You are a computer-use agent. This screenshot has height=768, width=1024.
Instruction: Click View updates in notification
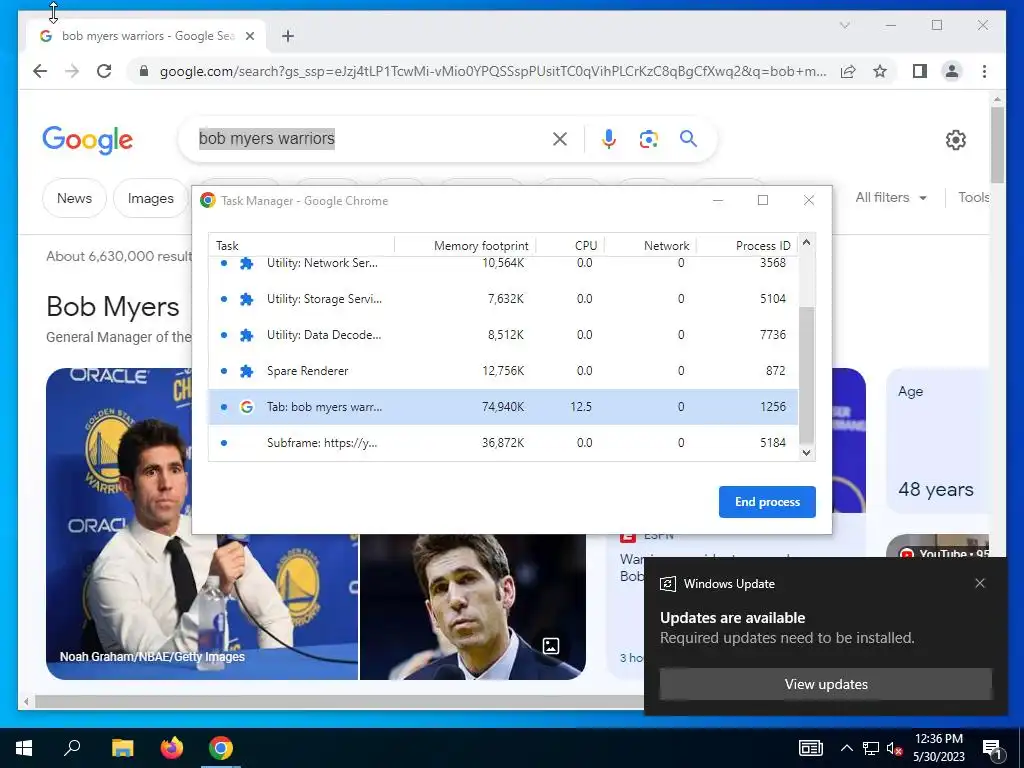[x=825, y=684]
